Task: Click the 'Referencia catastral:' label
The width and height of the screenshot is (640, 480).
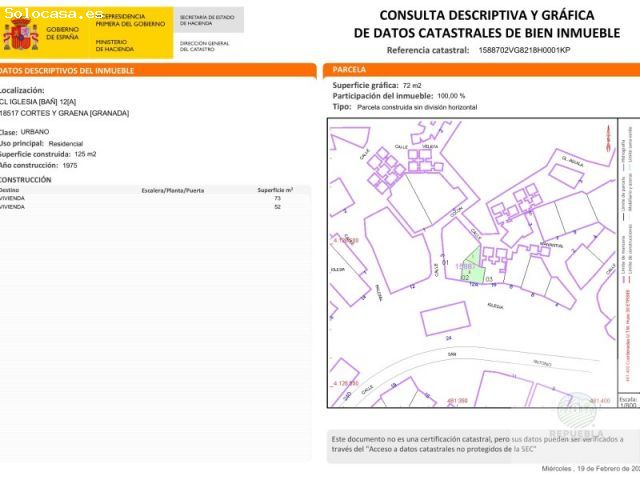Action: 428,50
